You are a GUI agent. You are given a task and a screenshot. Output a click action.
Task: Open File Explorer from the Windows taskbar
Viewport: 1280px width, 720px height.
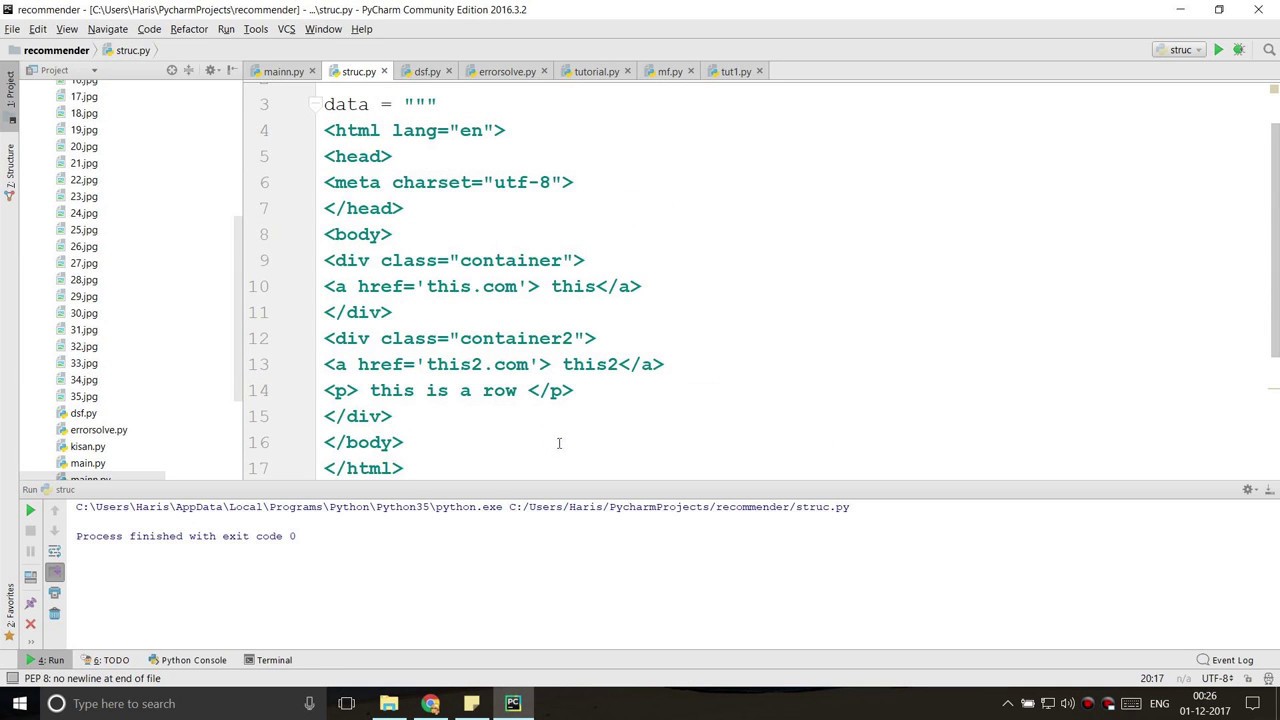(389, 704)
